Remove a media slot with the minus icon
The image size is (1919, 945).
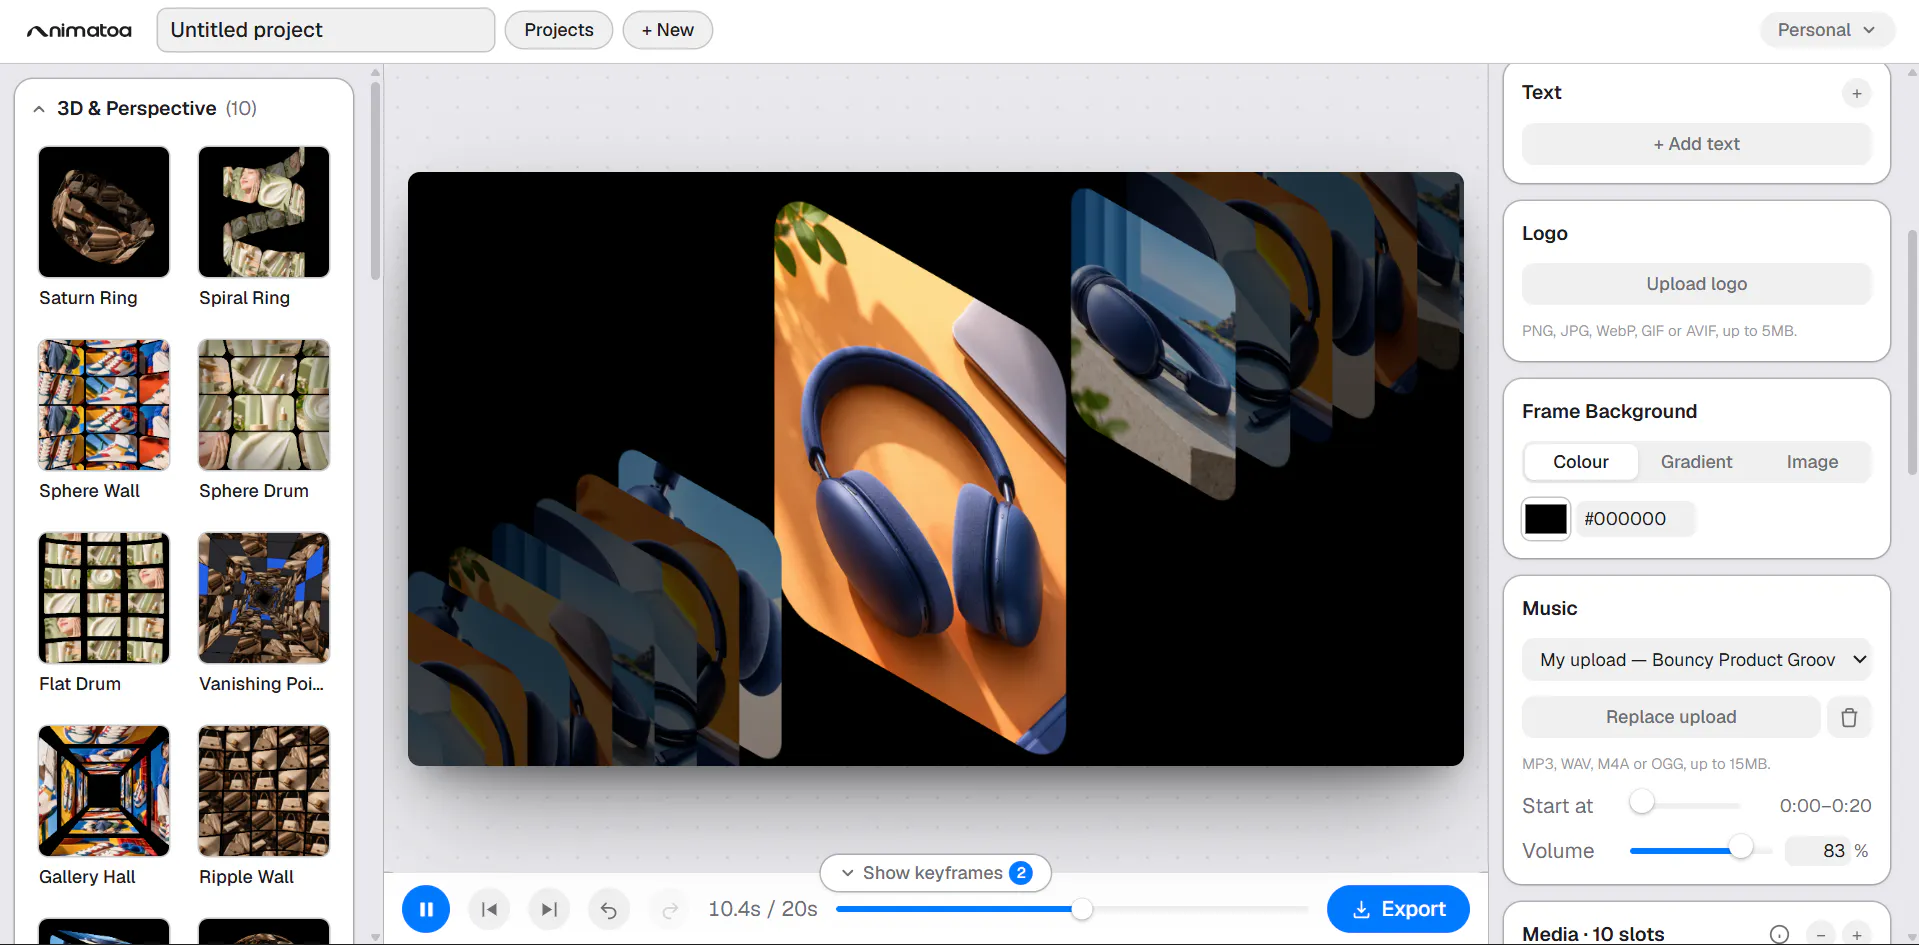[x=1821, y=935]
